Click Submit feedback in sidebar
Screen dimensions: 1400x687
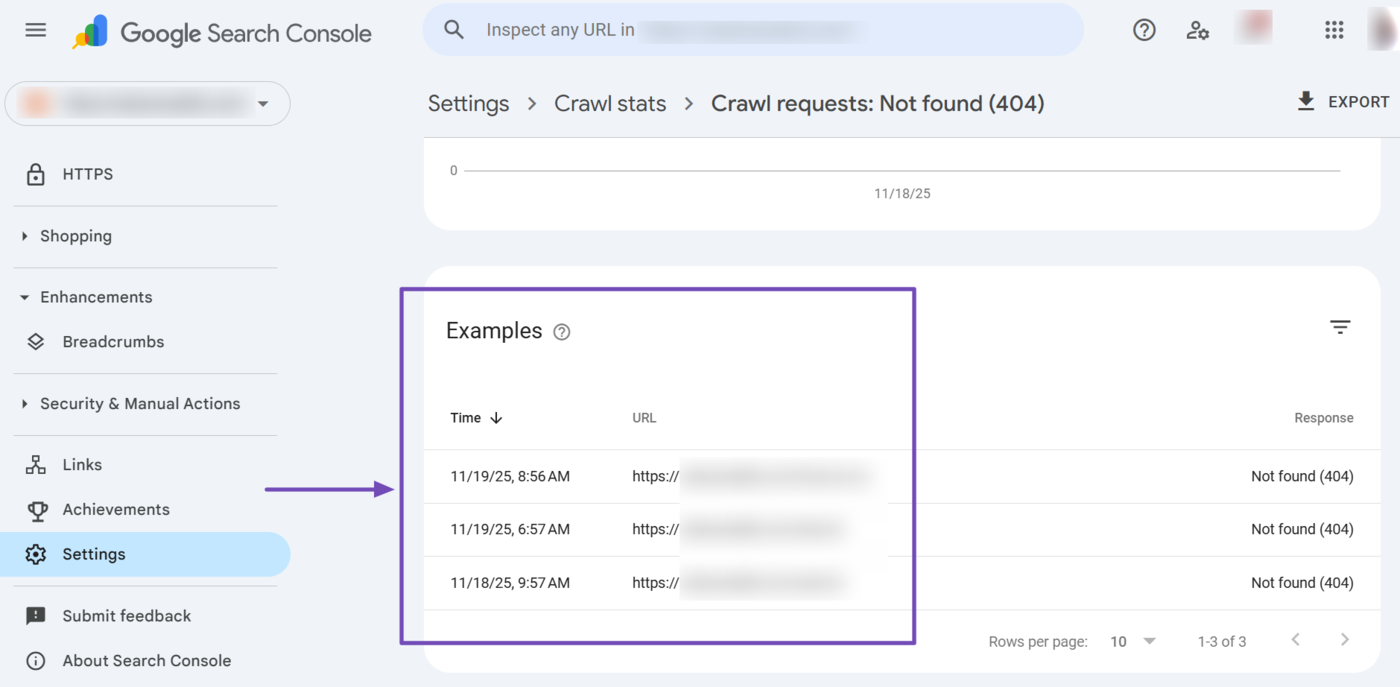(x=126, y=616)
